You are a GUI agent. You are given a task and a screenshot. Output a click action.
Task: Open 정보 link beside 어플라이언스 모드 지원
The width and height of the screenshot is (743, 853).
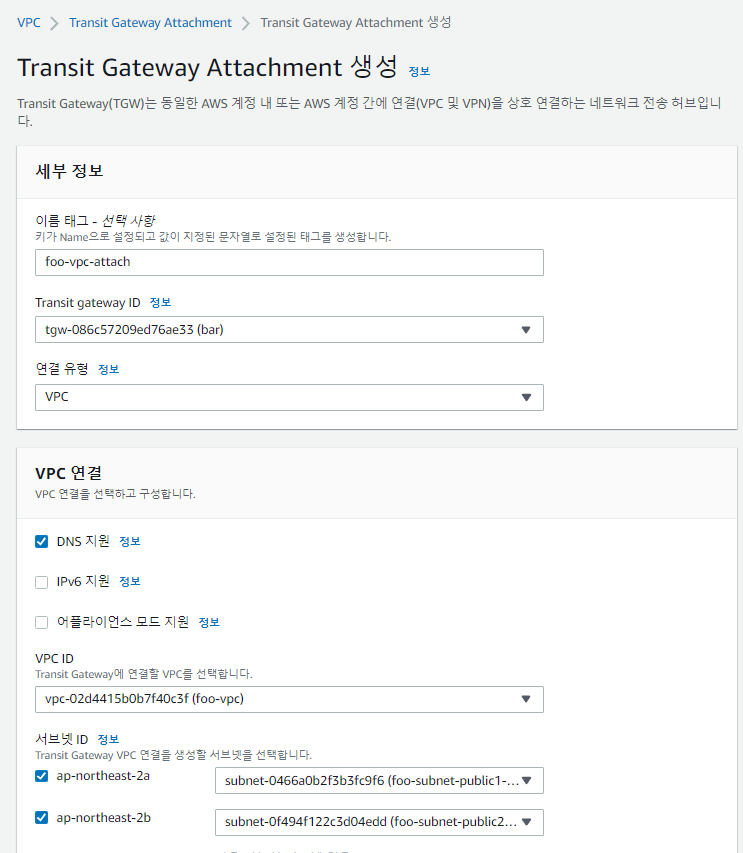208,622
